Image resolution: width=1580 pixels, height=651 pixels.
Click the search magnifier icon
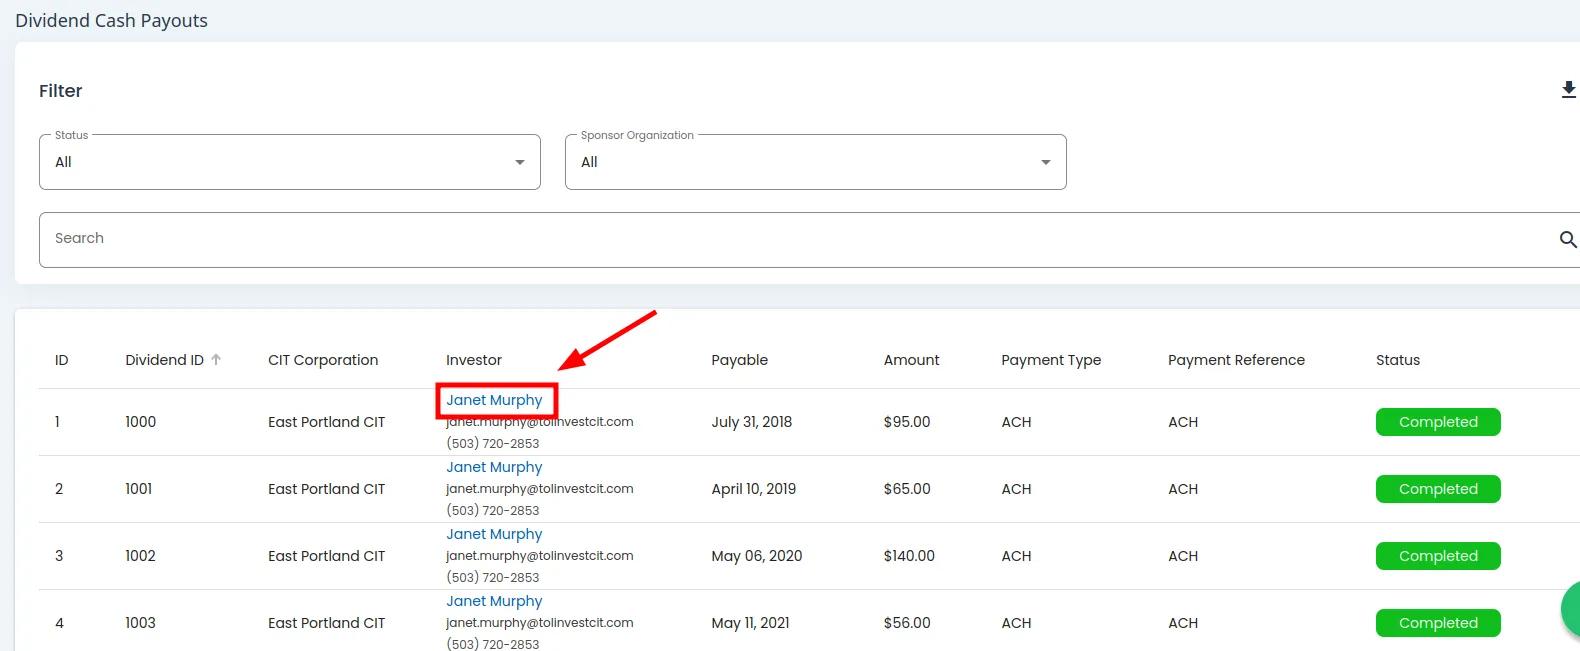coord(1567,239)
